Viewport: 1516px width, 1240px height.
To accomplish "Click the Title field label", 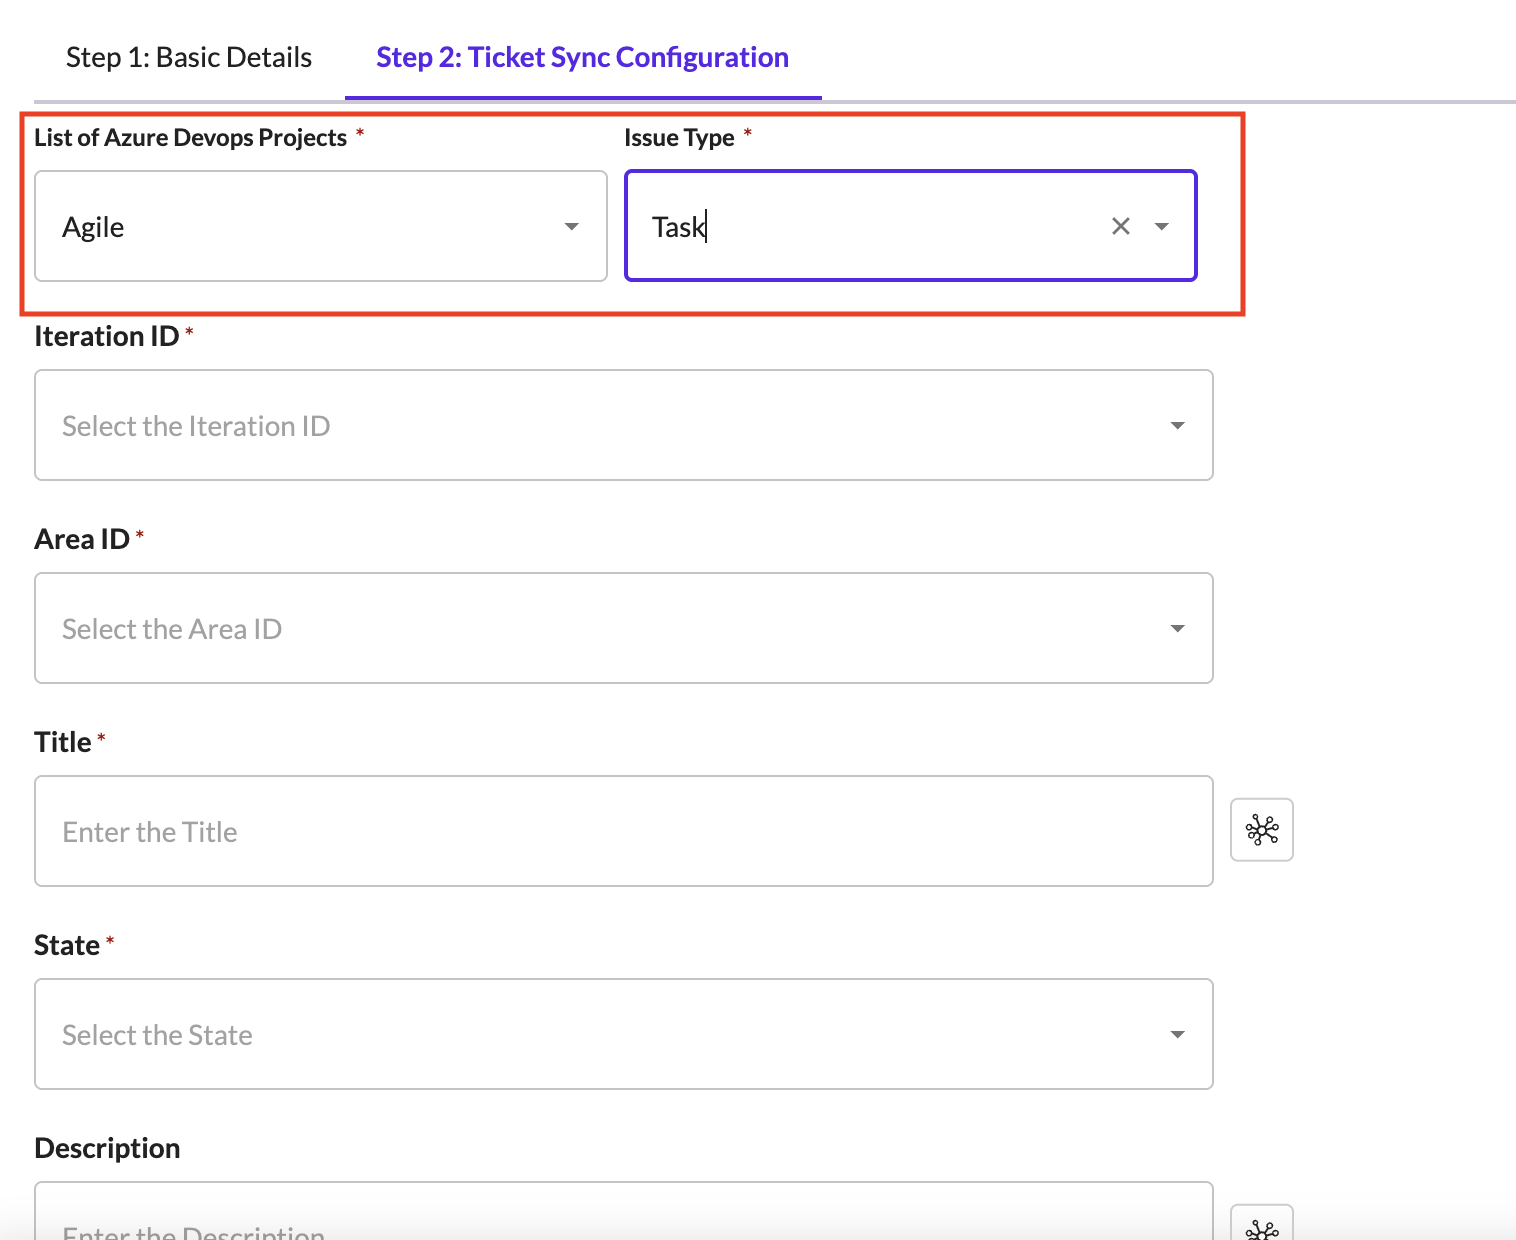I will pos(63,743).
